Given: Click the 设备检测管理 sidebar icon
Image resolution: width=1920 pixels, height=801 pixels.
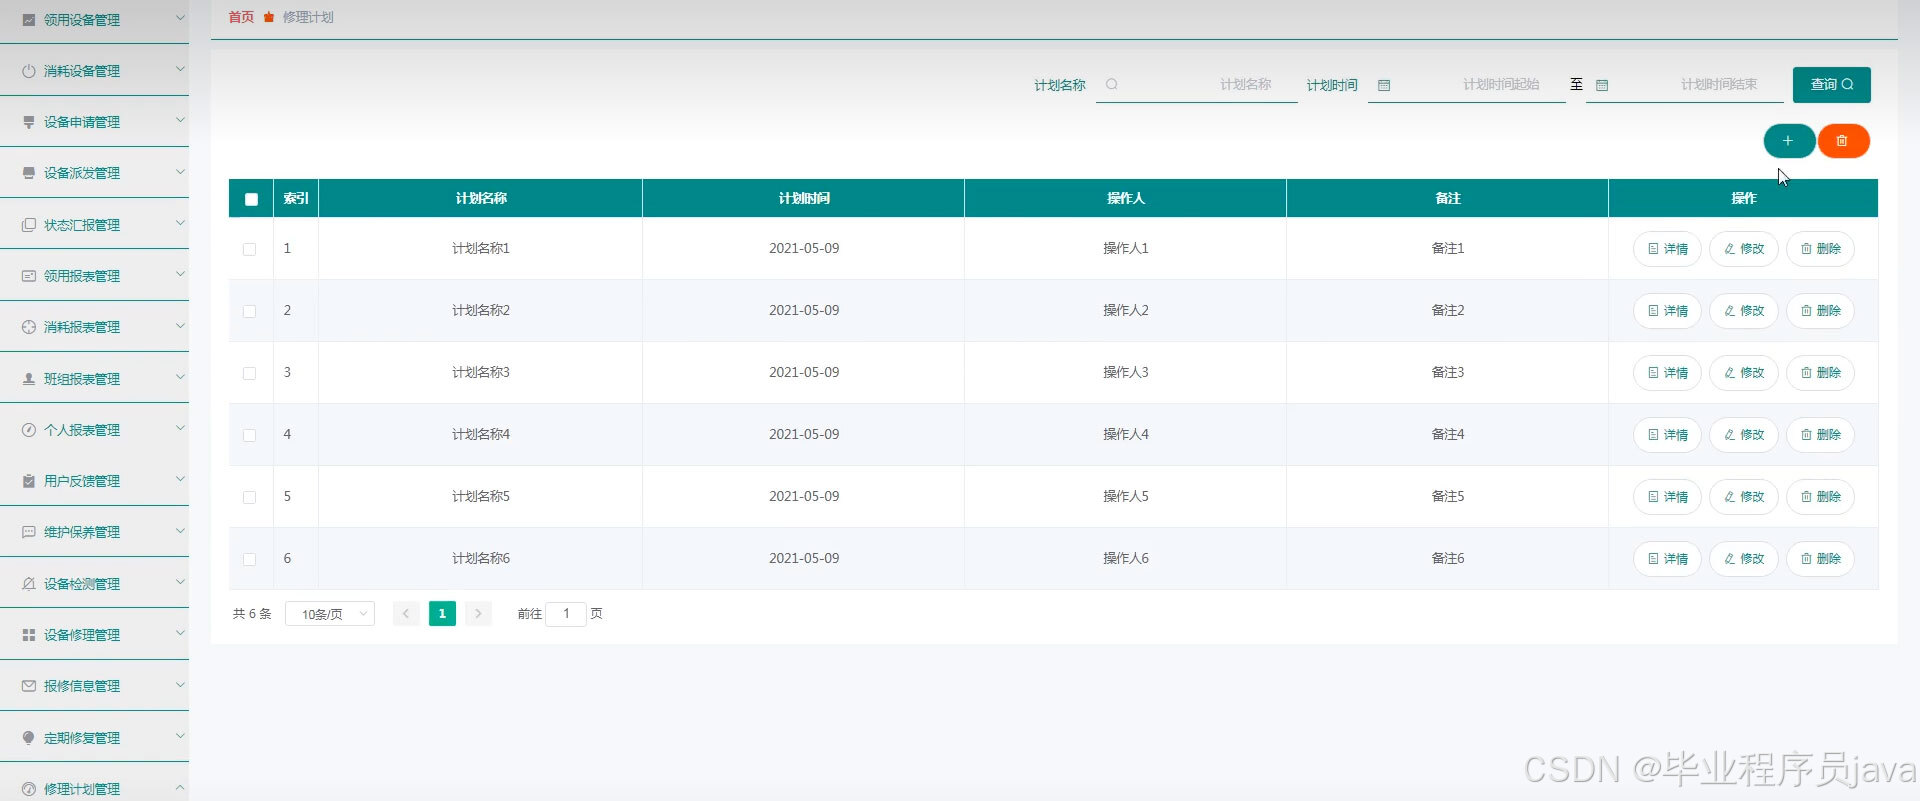Looking at the screenshot, I should [x=29, y=584].
